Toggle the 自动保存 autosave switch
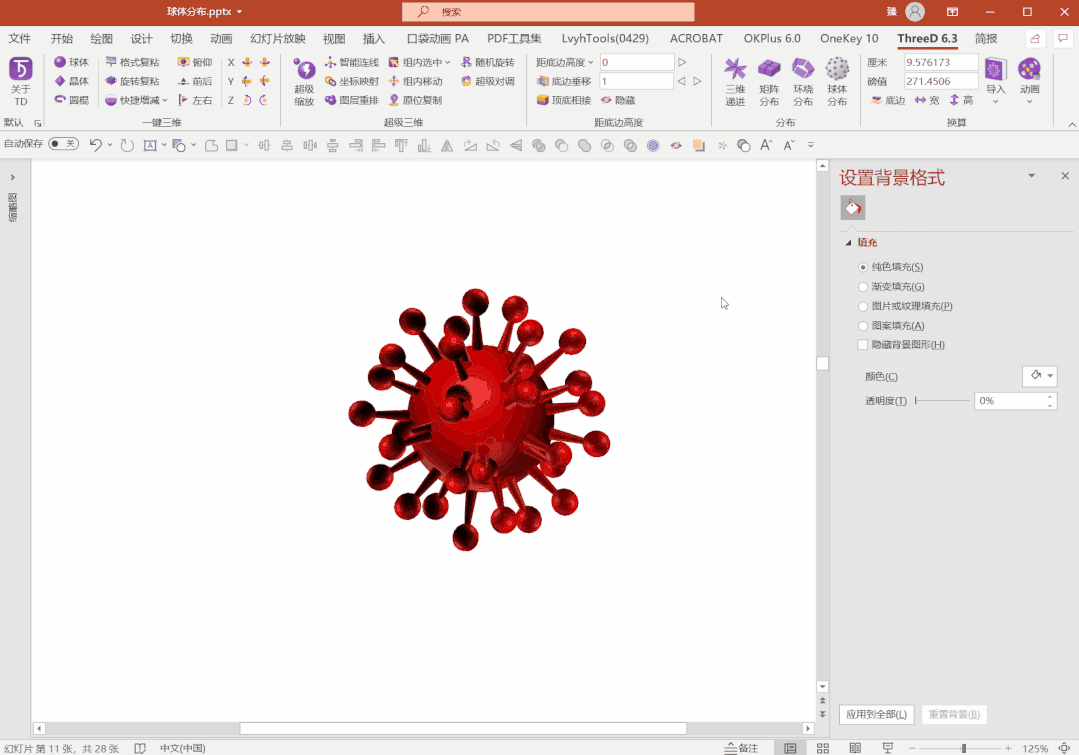 coord(63,143)
